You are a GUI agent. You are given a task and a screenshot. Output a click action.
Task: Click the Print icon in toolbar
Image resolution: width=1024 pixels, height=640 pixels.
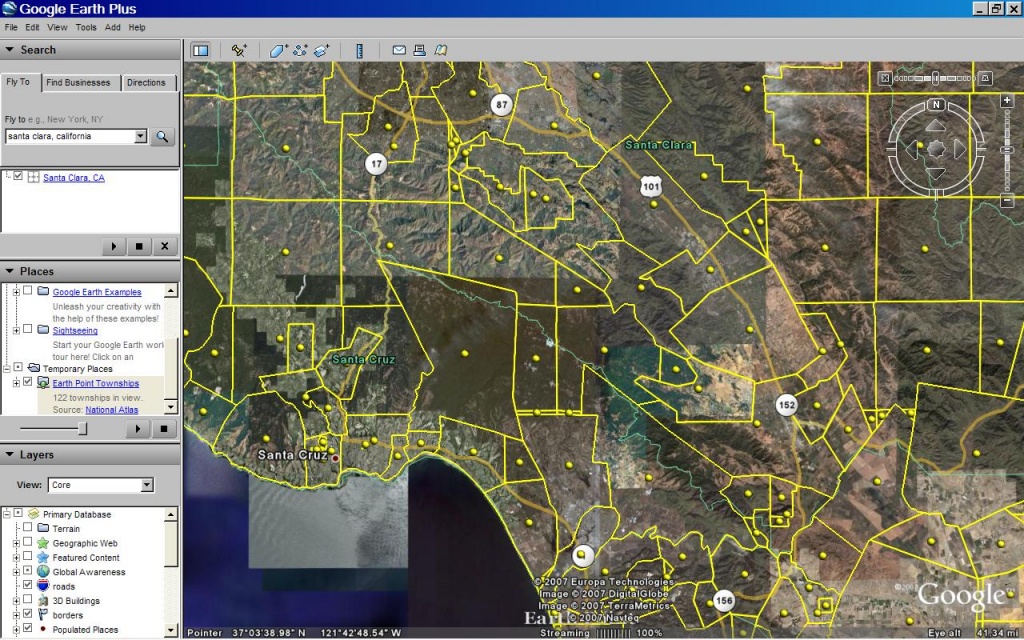click(x=420, y=50)
